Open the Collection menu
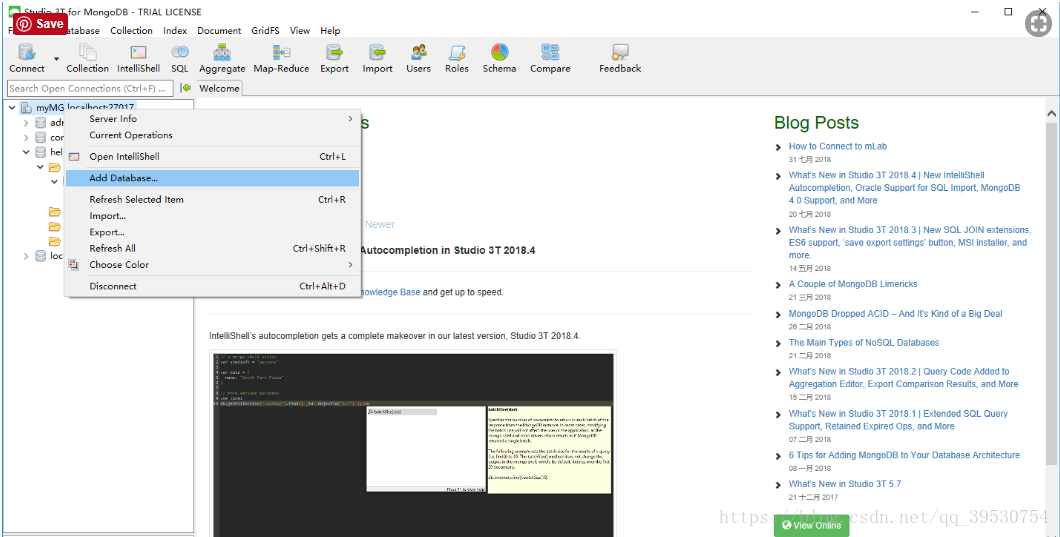The width and height of the screenshot is (1060, 537). pos(131,30)
